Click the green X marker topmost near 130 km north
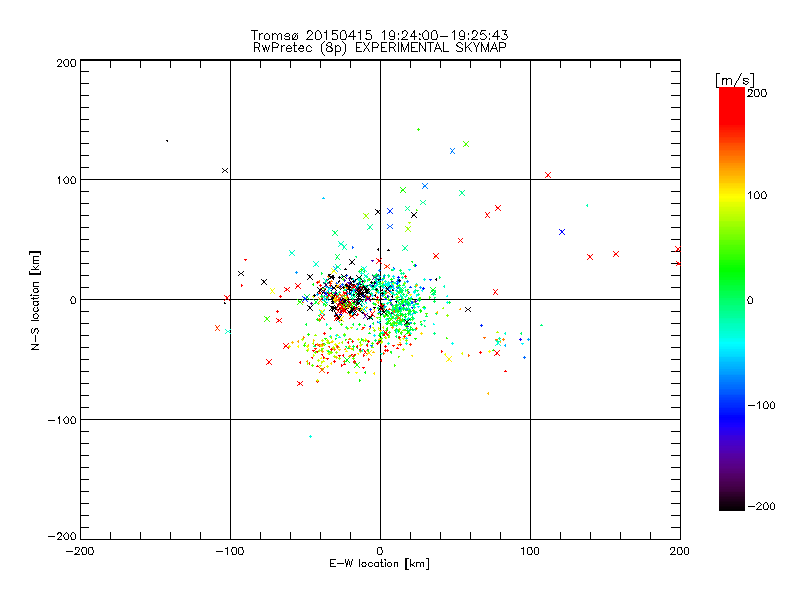800x600 pixels. tap(466, 144)
